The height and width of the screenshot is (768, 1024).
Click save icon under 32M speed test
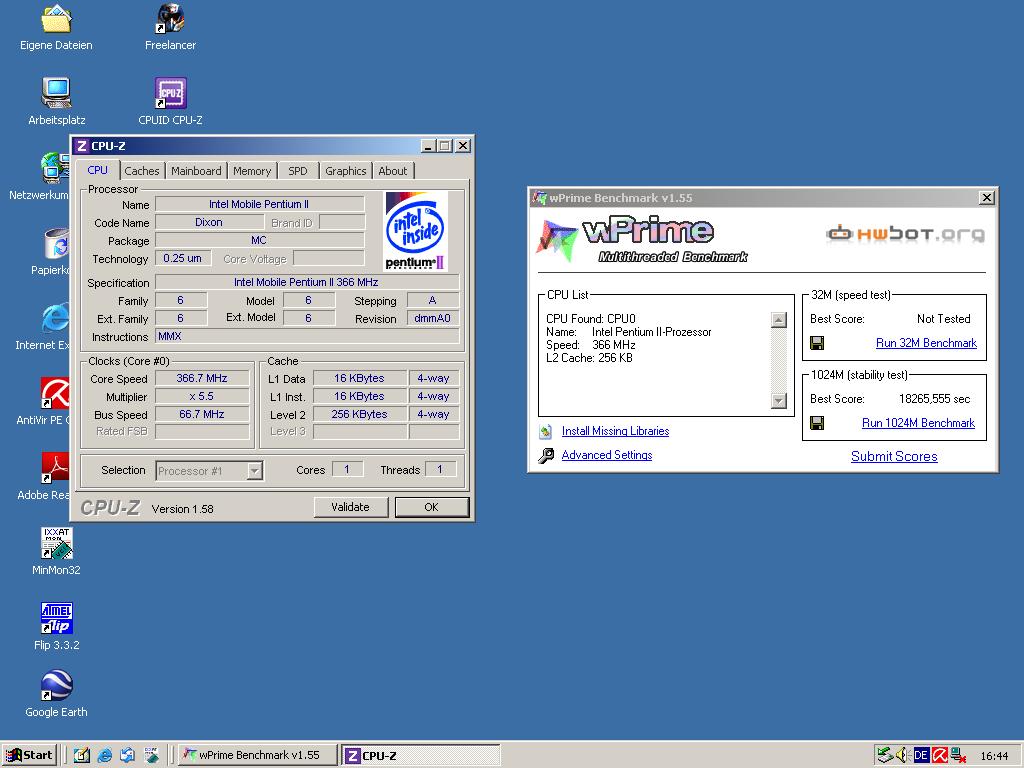(x=816, y=343)
